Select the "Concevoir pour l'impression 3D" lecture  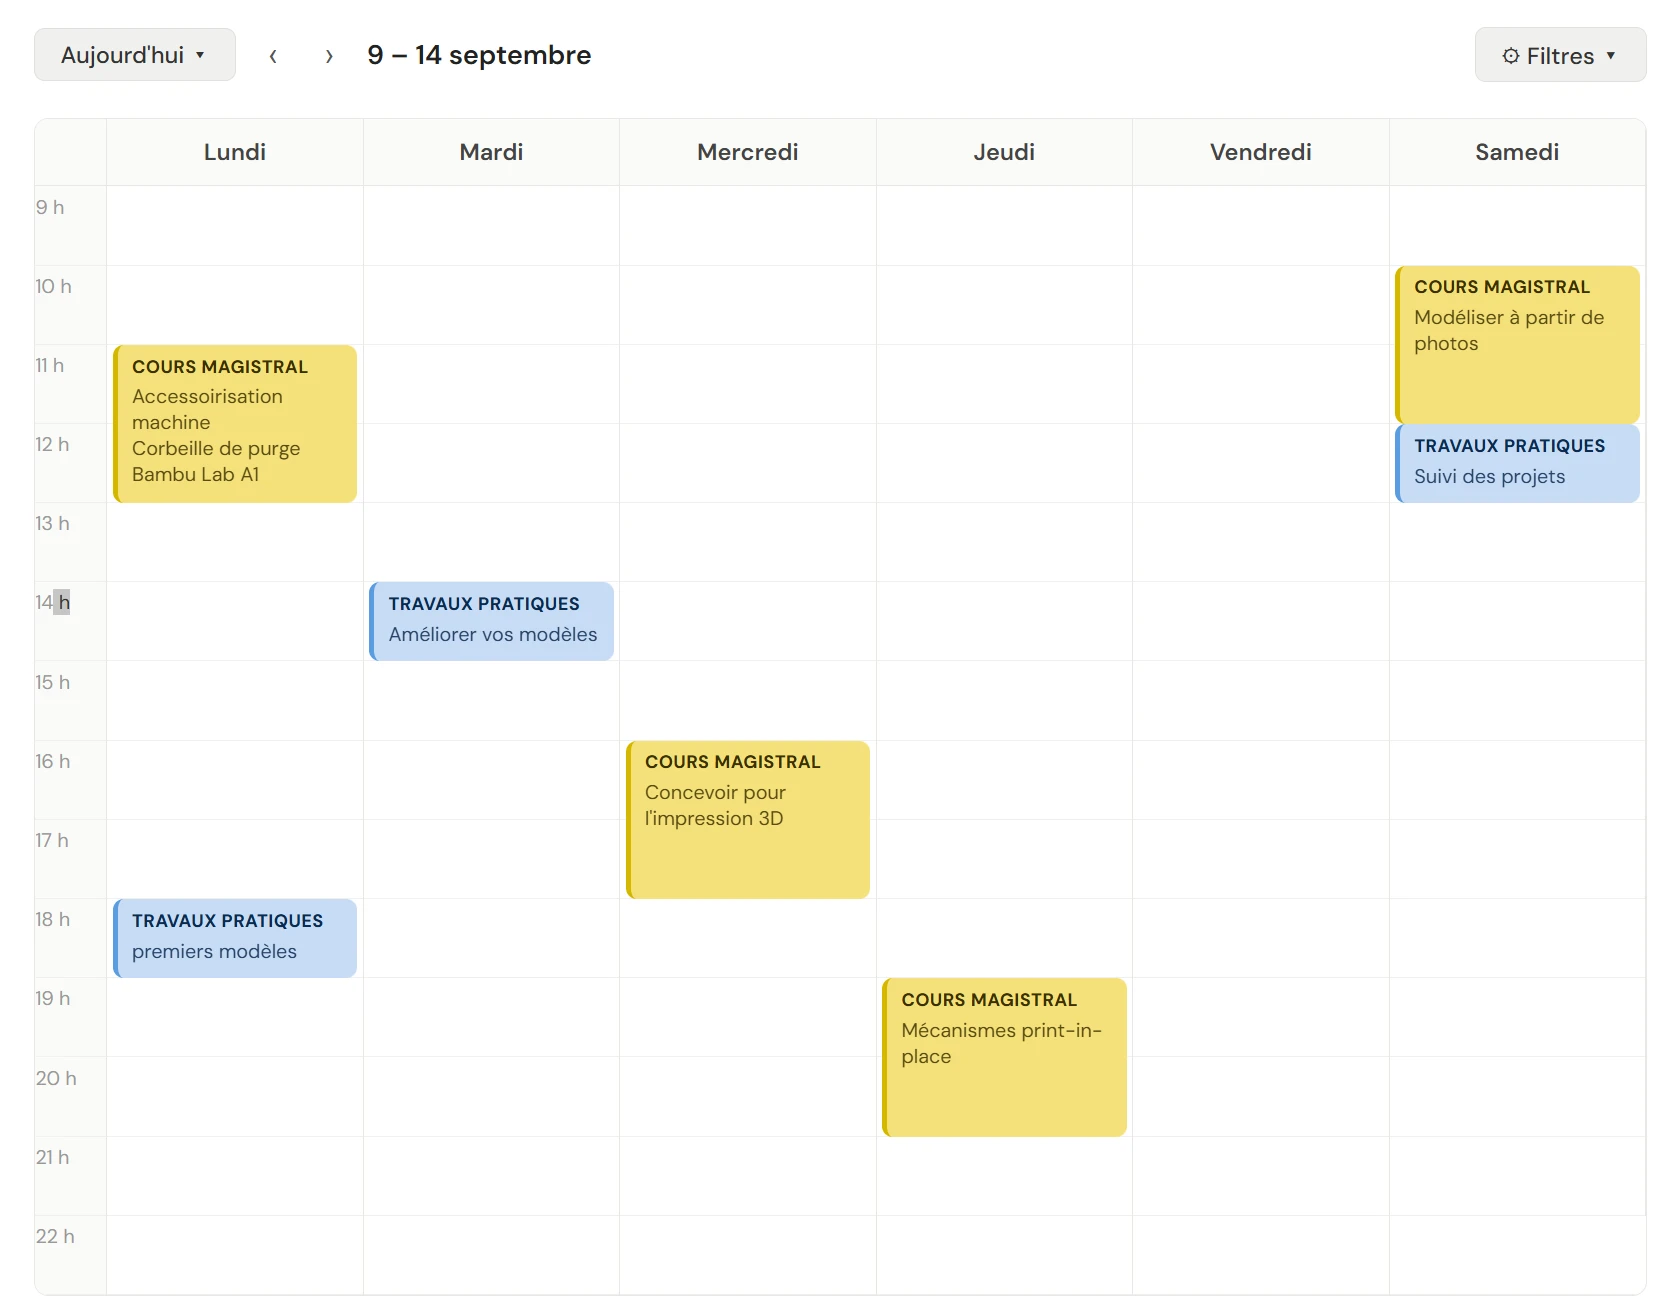point(747,818)
